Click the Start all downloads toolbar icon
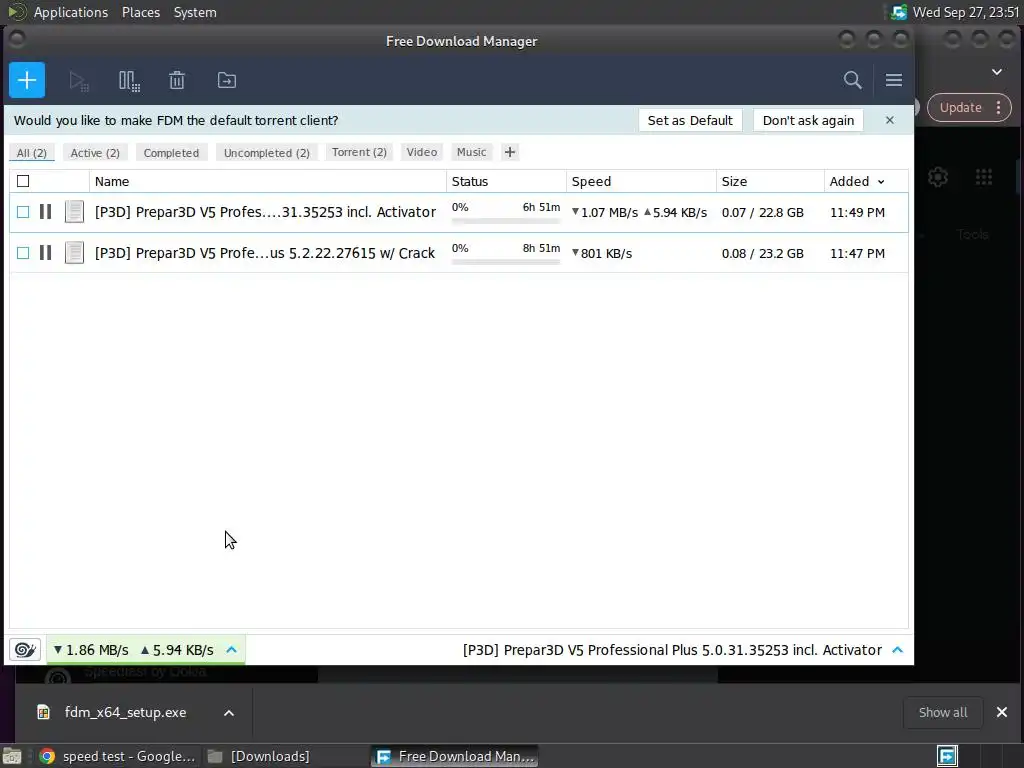Viewport: 1024px width, 768px height. click(79, 81)
